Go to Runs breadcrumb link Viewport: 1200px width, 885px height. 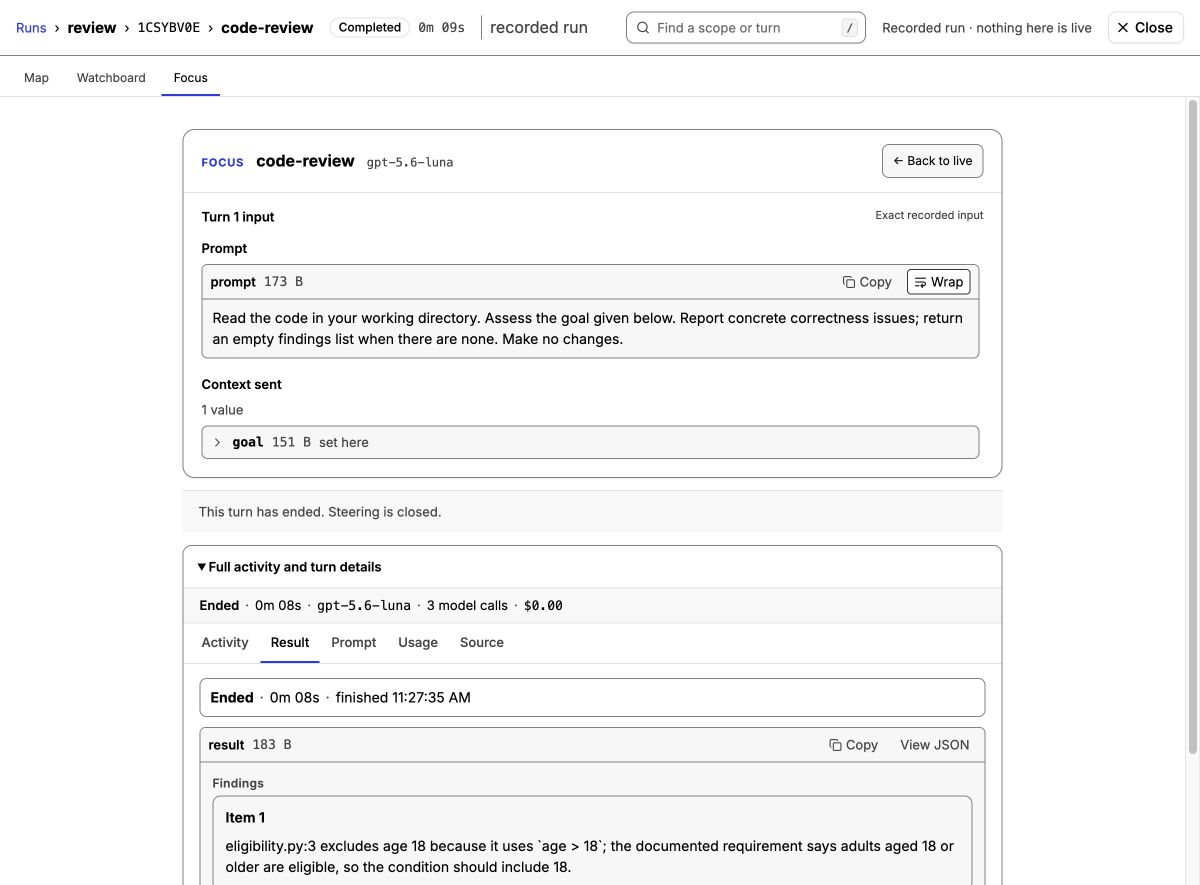click(31, 28)
